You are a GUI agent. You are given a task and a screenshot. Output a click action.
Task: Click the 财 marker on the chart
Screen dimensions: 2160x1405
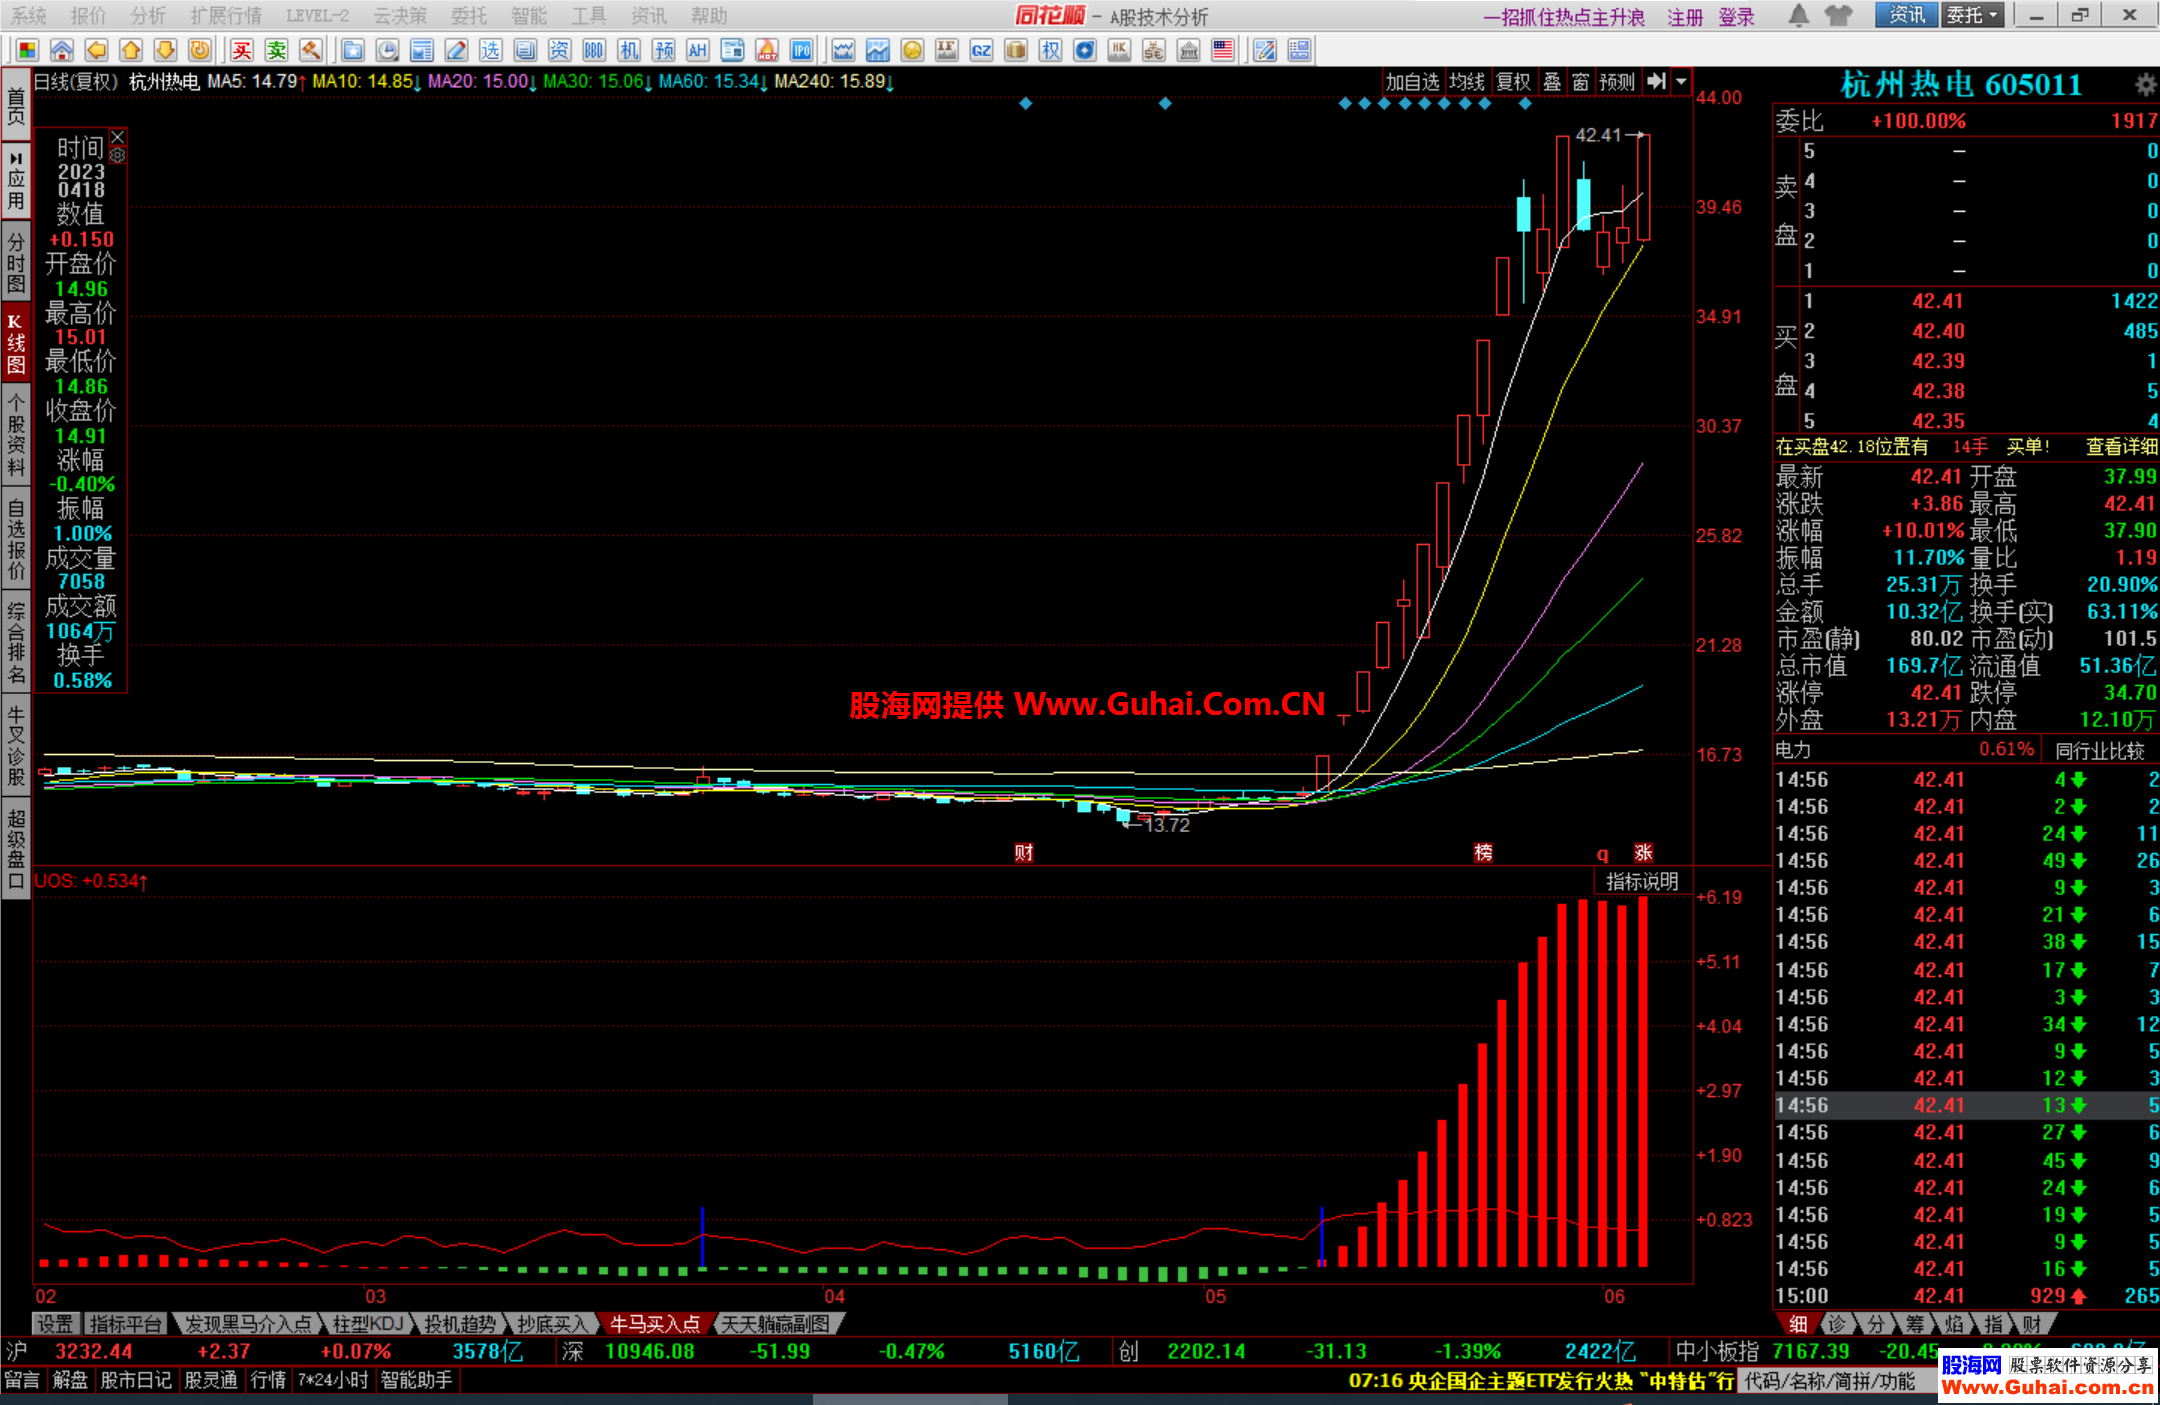coord(1023,852)
